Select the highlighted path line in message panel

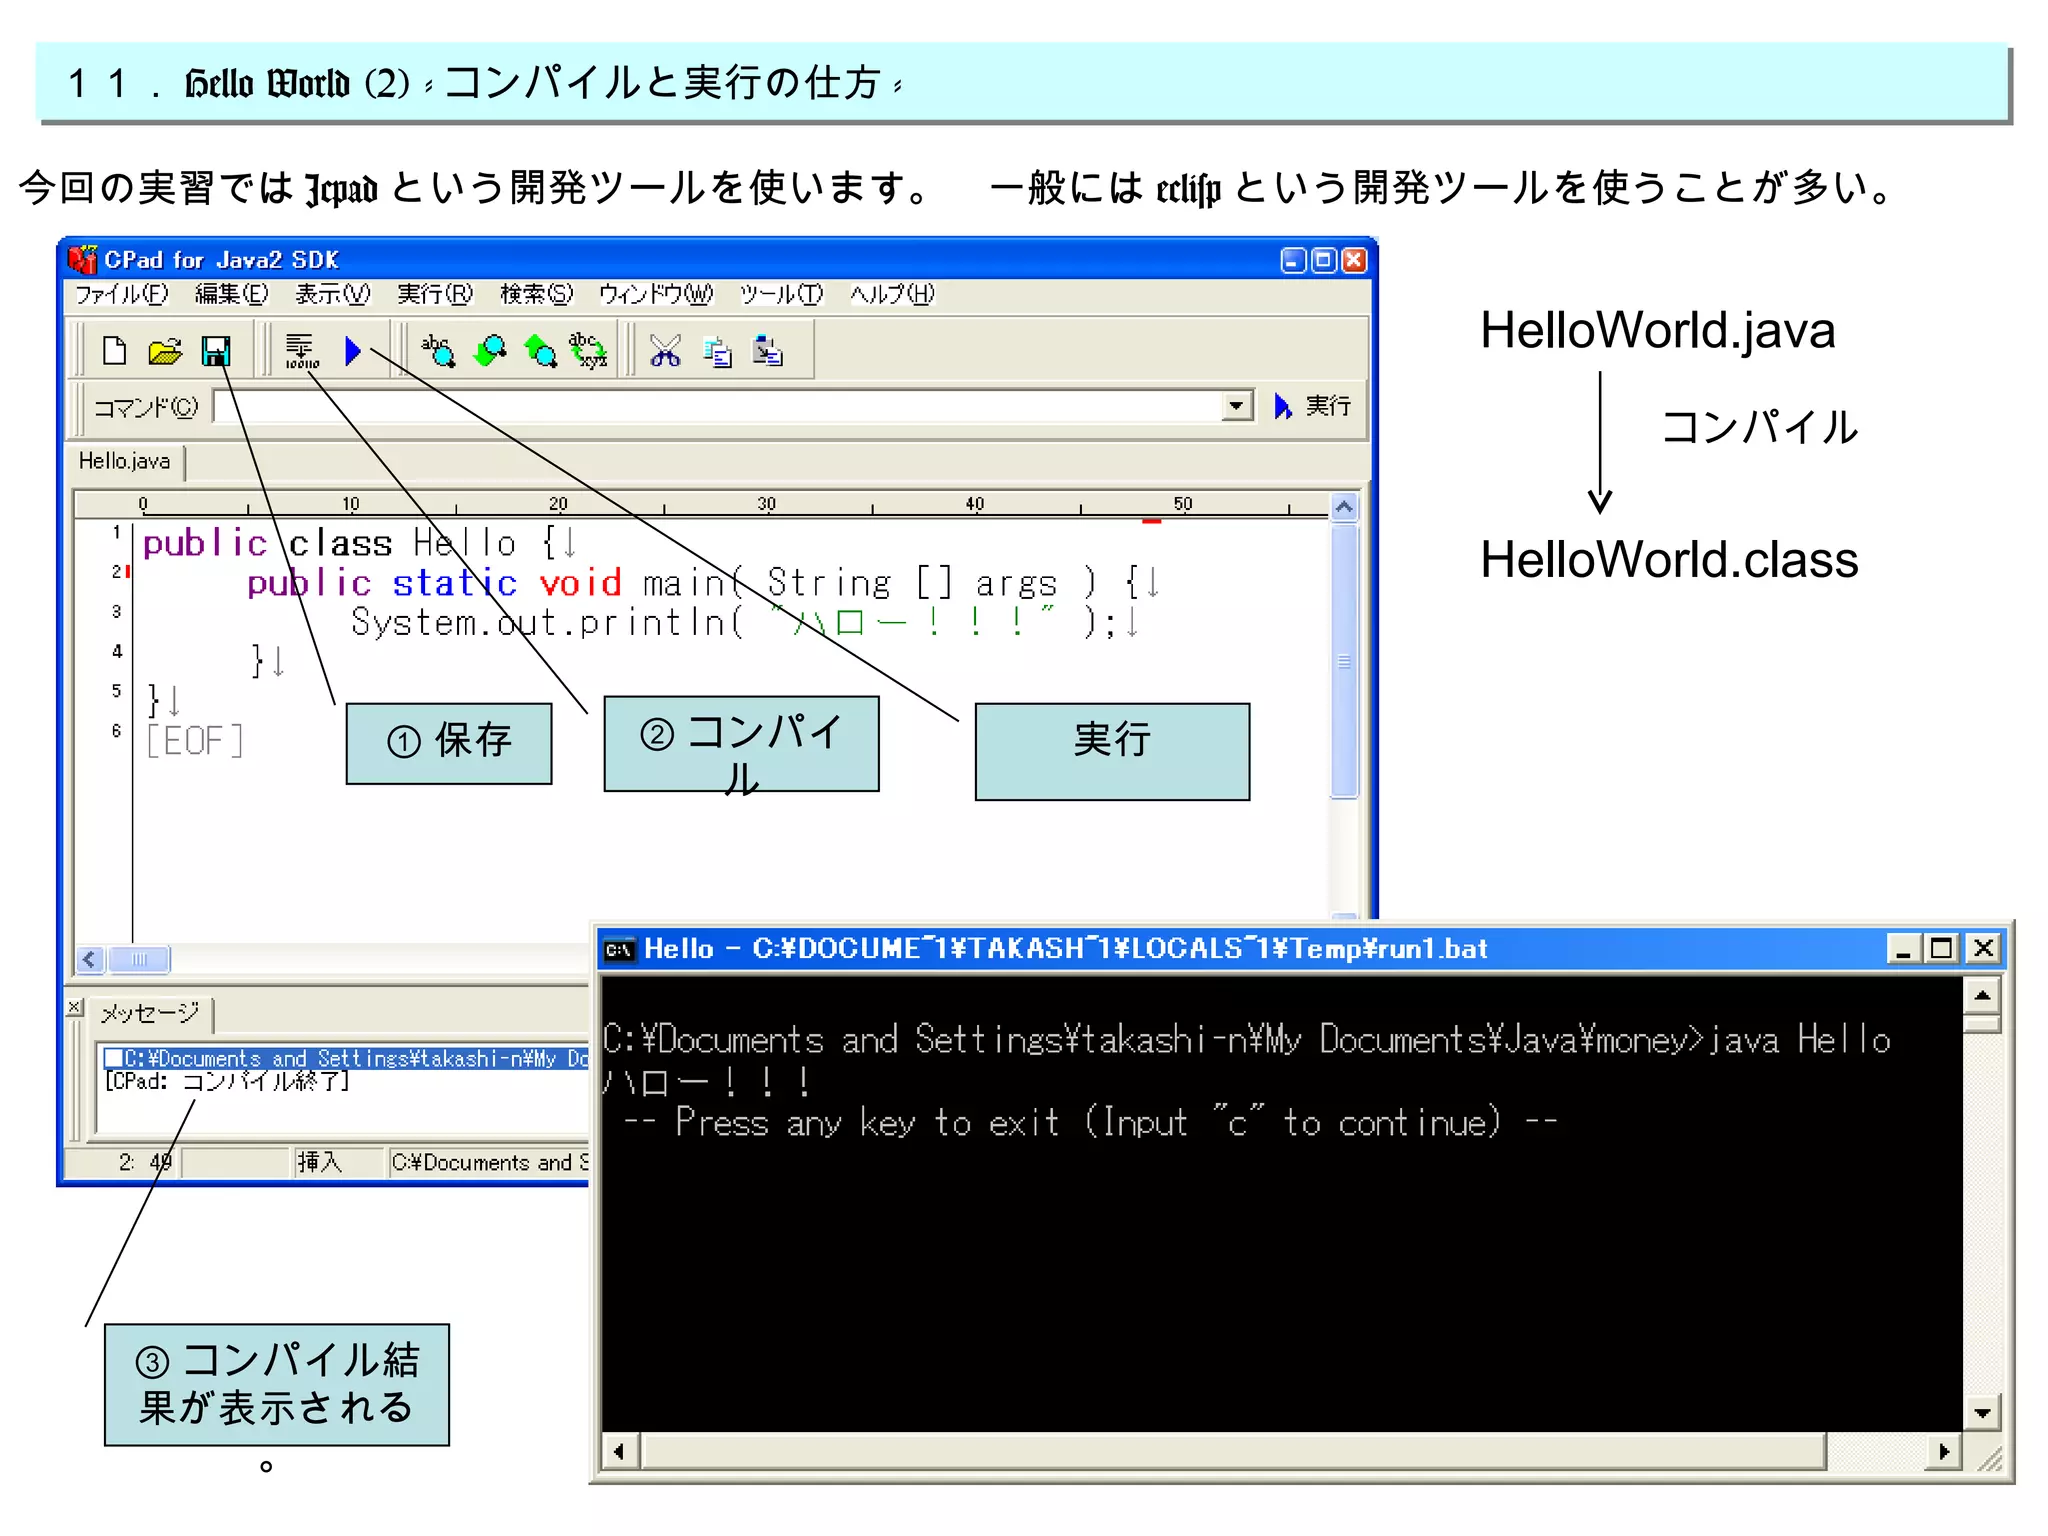click(x=346, y=1058)
